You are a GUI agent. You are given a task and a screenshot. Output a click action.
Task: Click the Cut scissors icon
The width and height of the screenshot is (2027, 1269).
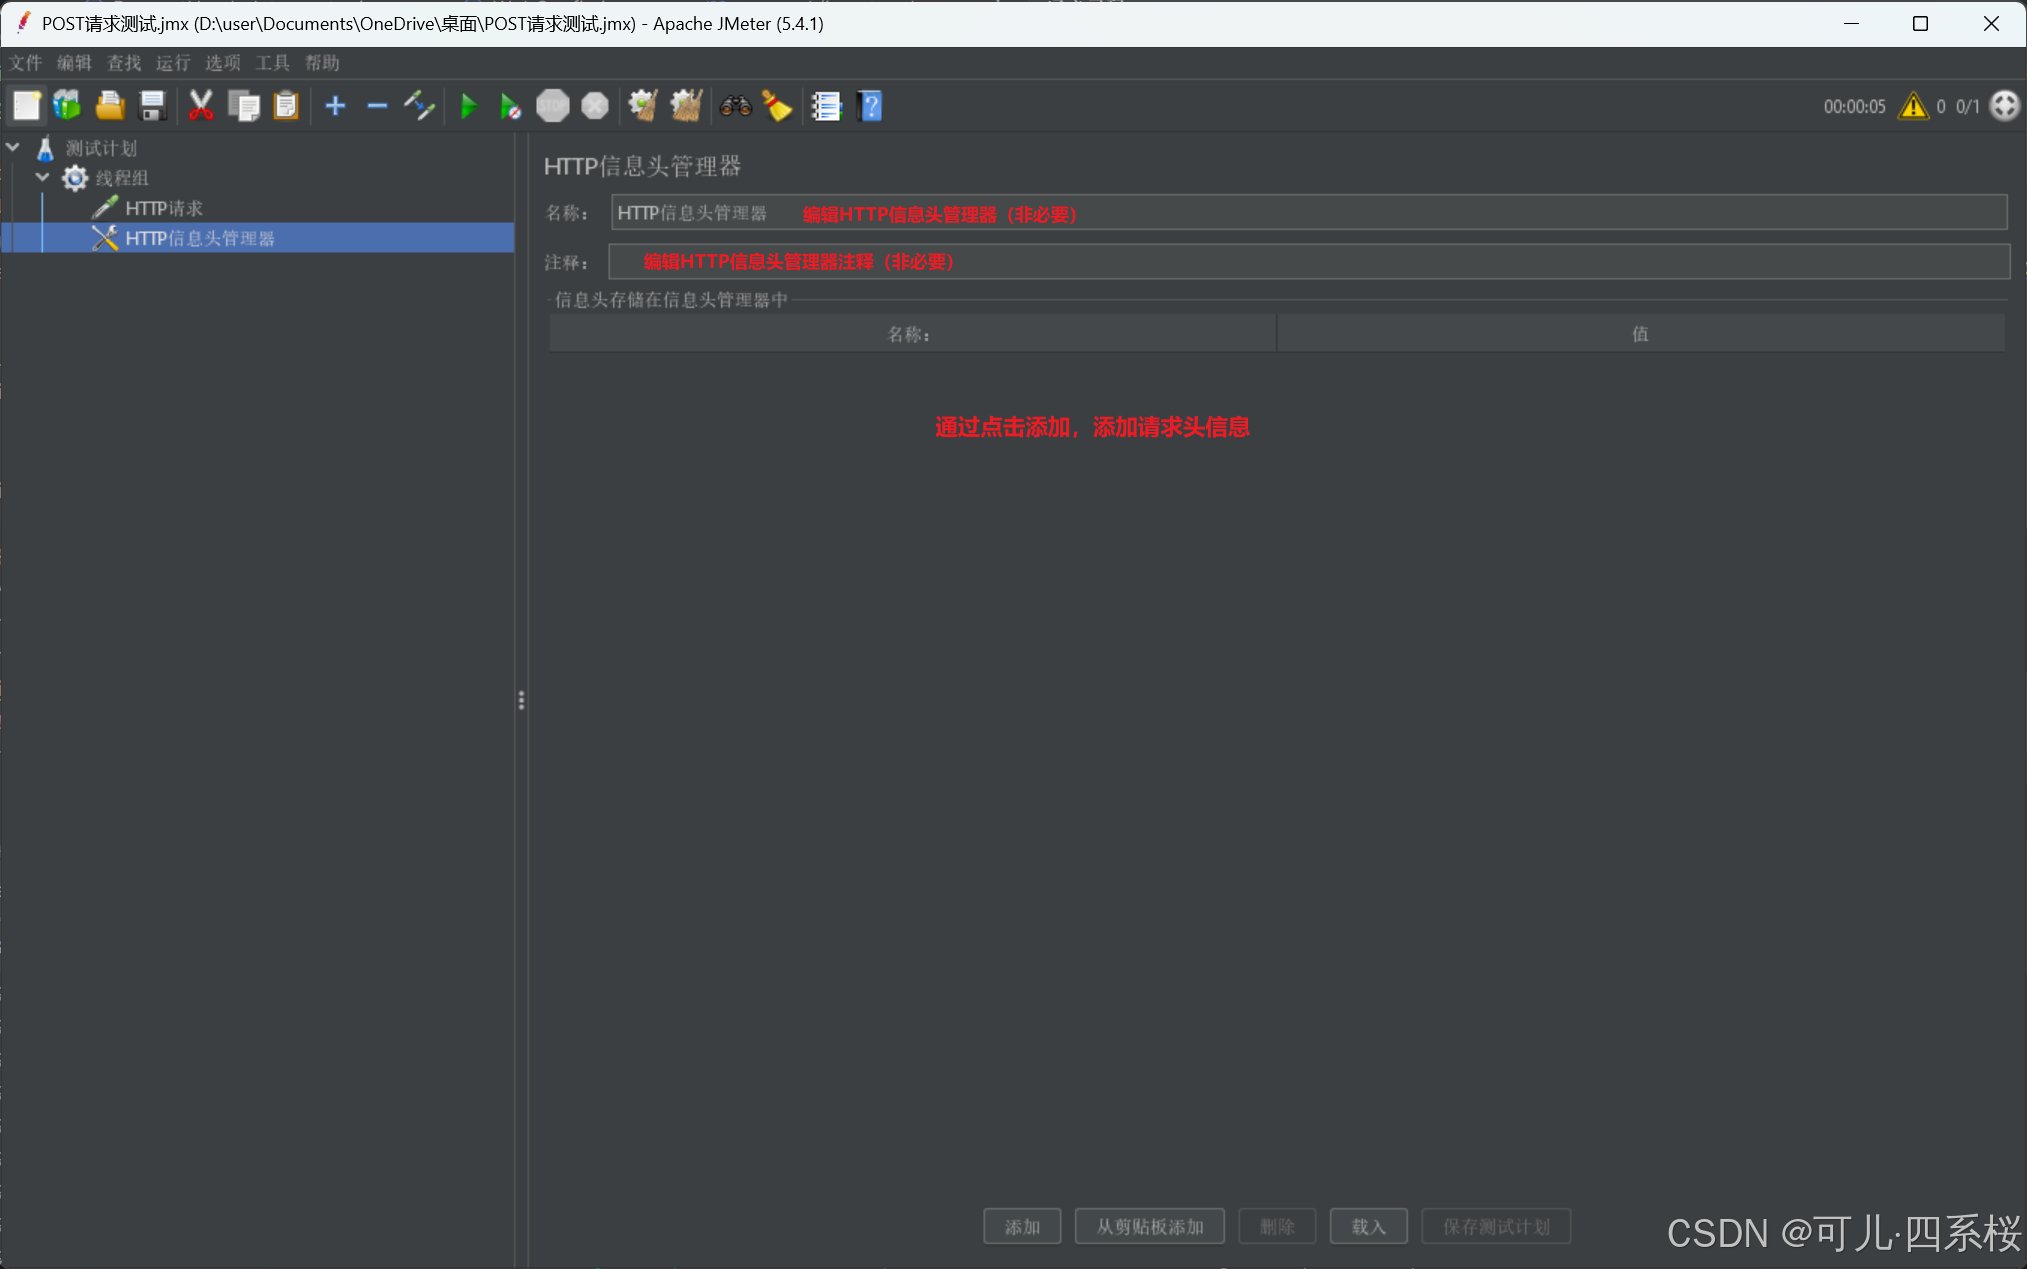pos(201,106)
